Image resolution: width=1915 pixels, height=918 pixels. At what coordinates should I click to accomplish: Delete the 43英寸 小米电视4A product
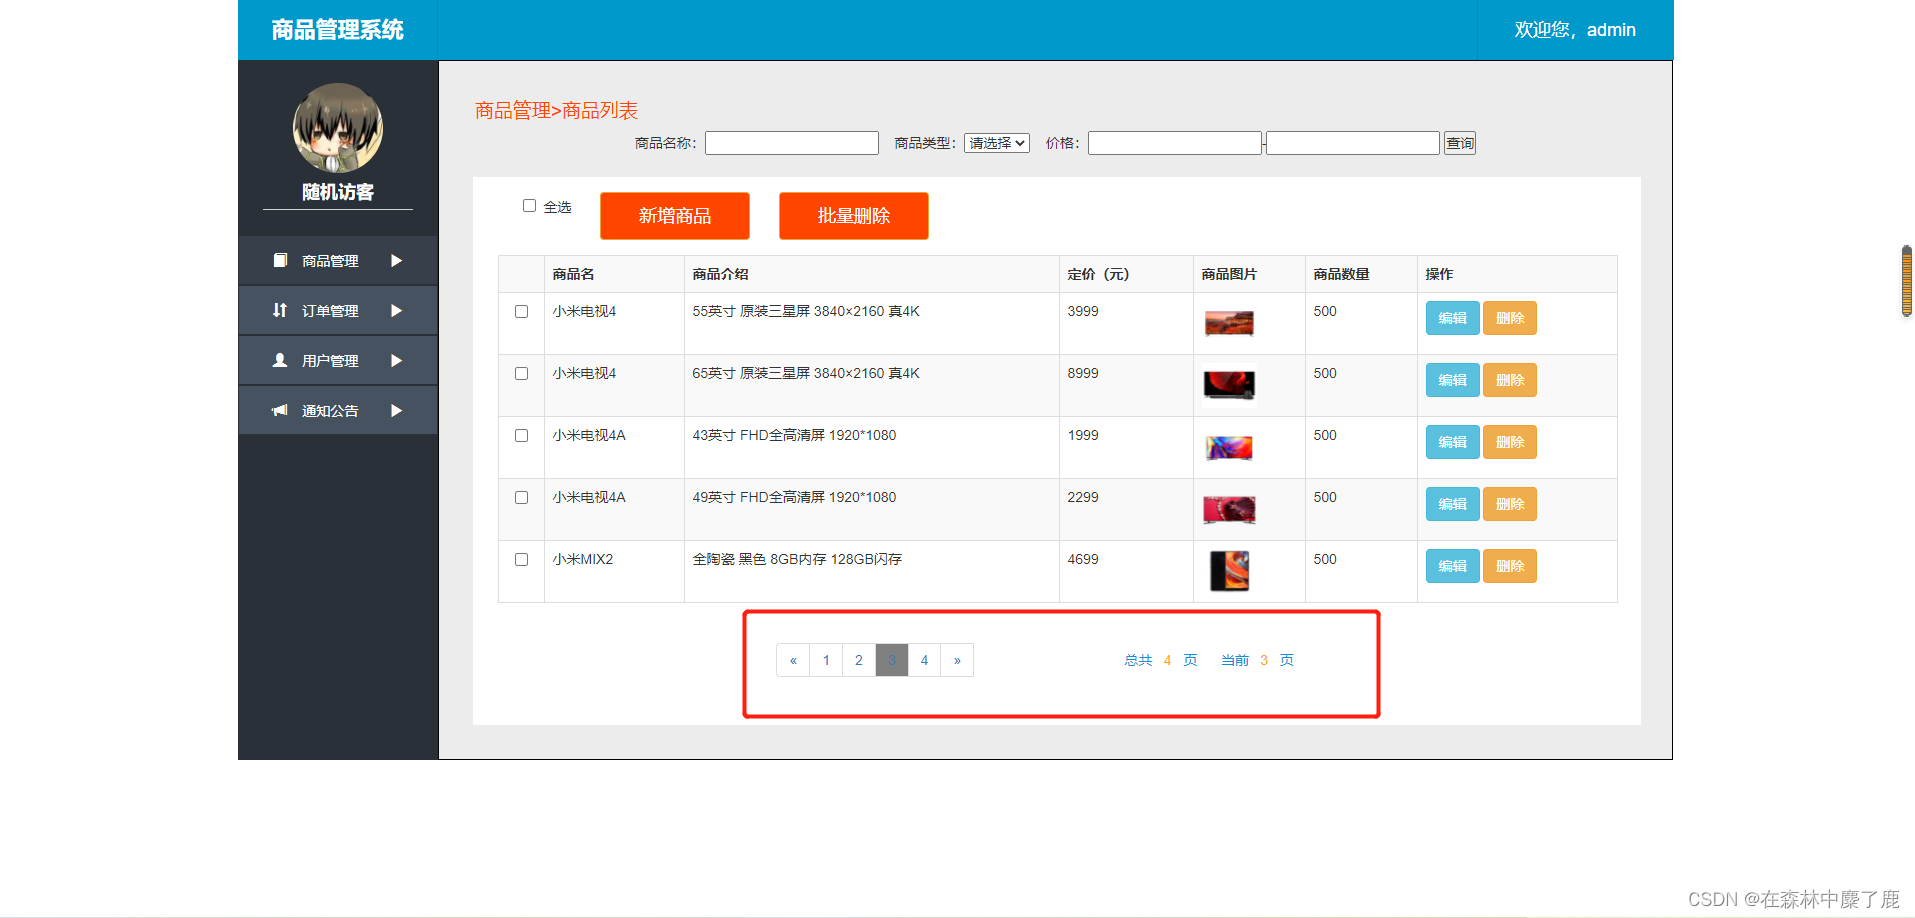(1510, 442)
